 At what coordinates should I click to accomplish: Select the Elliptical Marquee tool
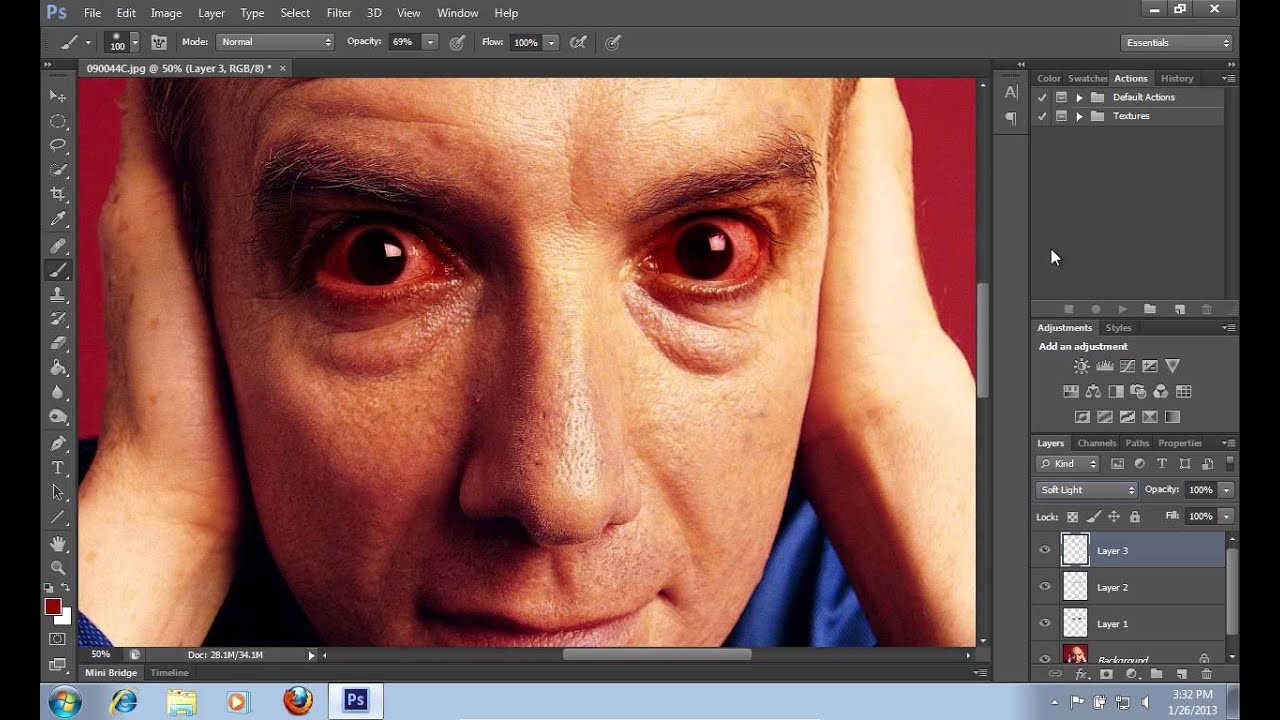pos(58,121)
